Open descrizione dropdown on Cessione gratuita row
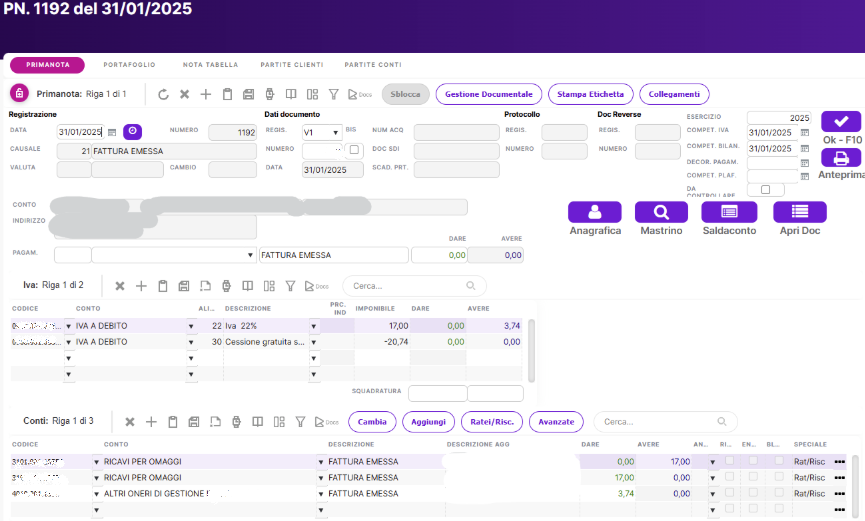Screen dimensions: 865x521 click(313, 342)
